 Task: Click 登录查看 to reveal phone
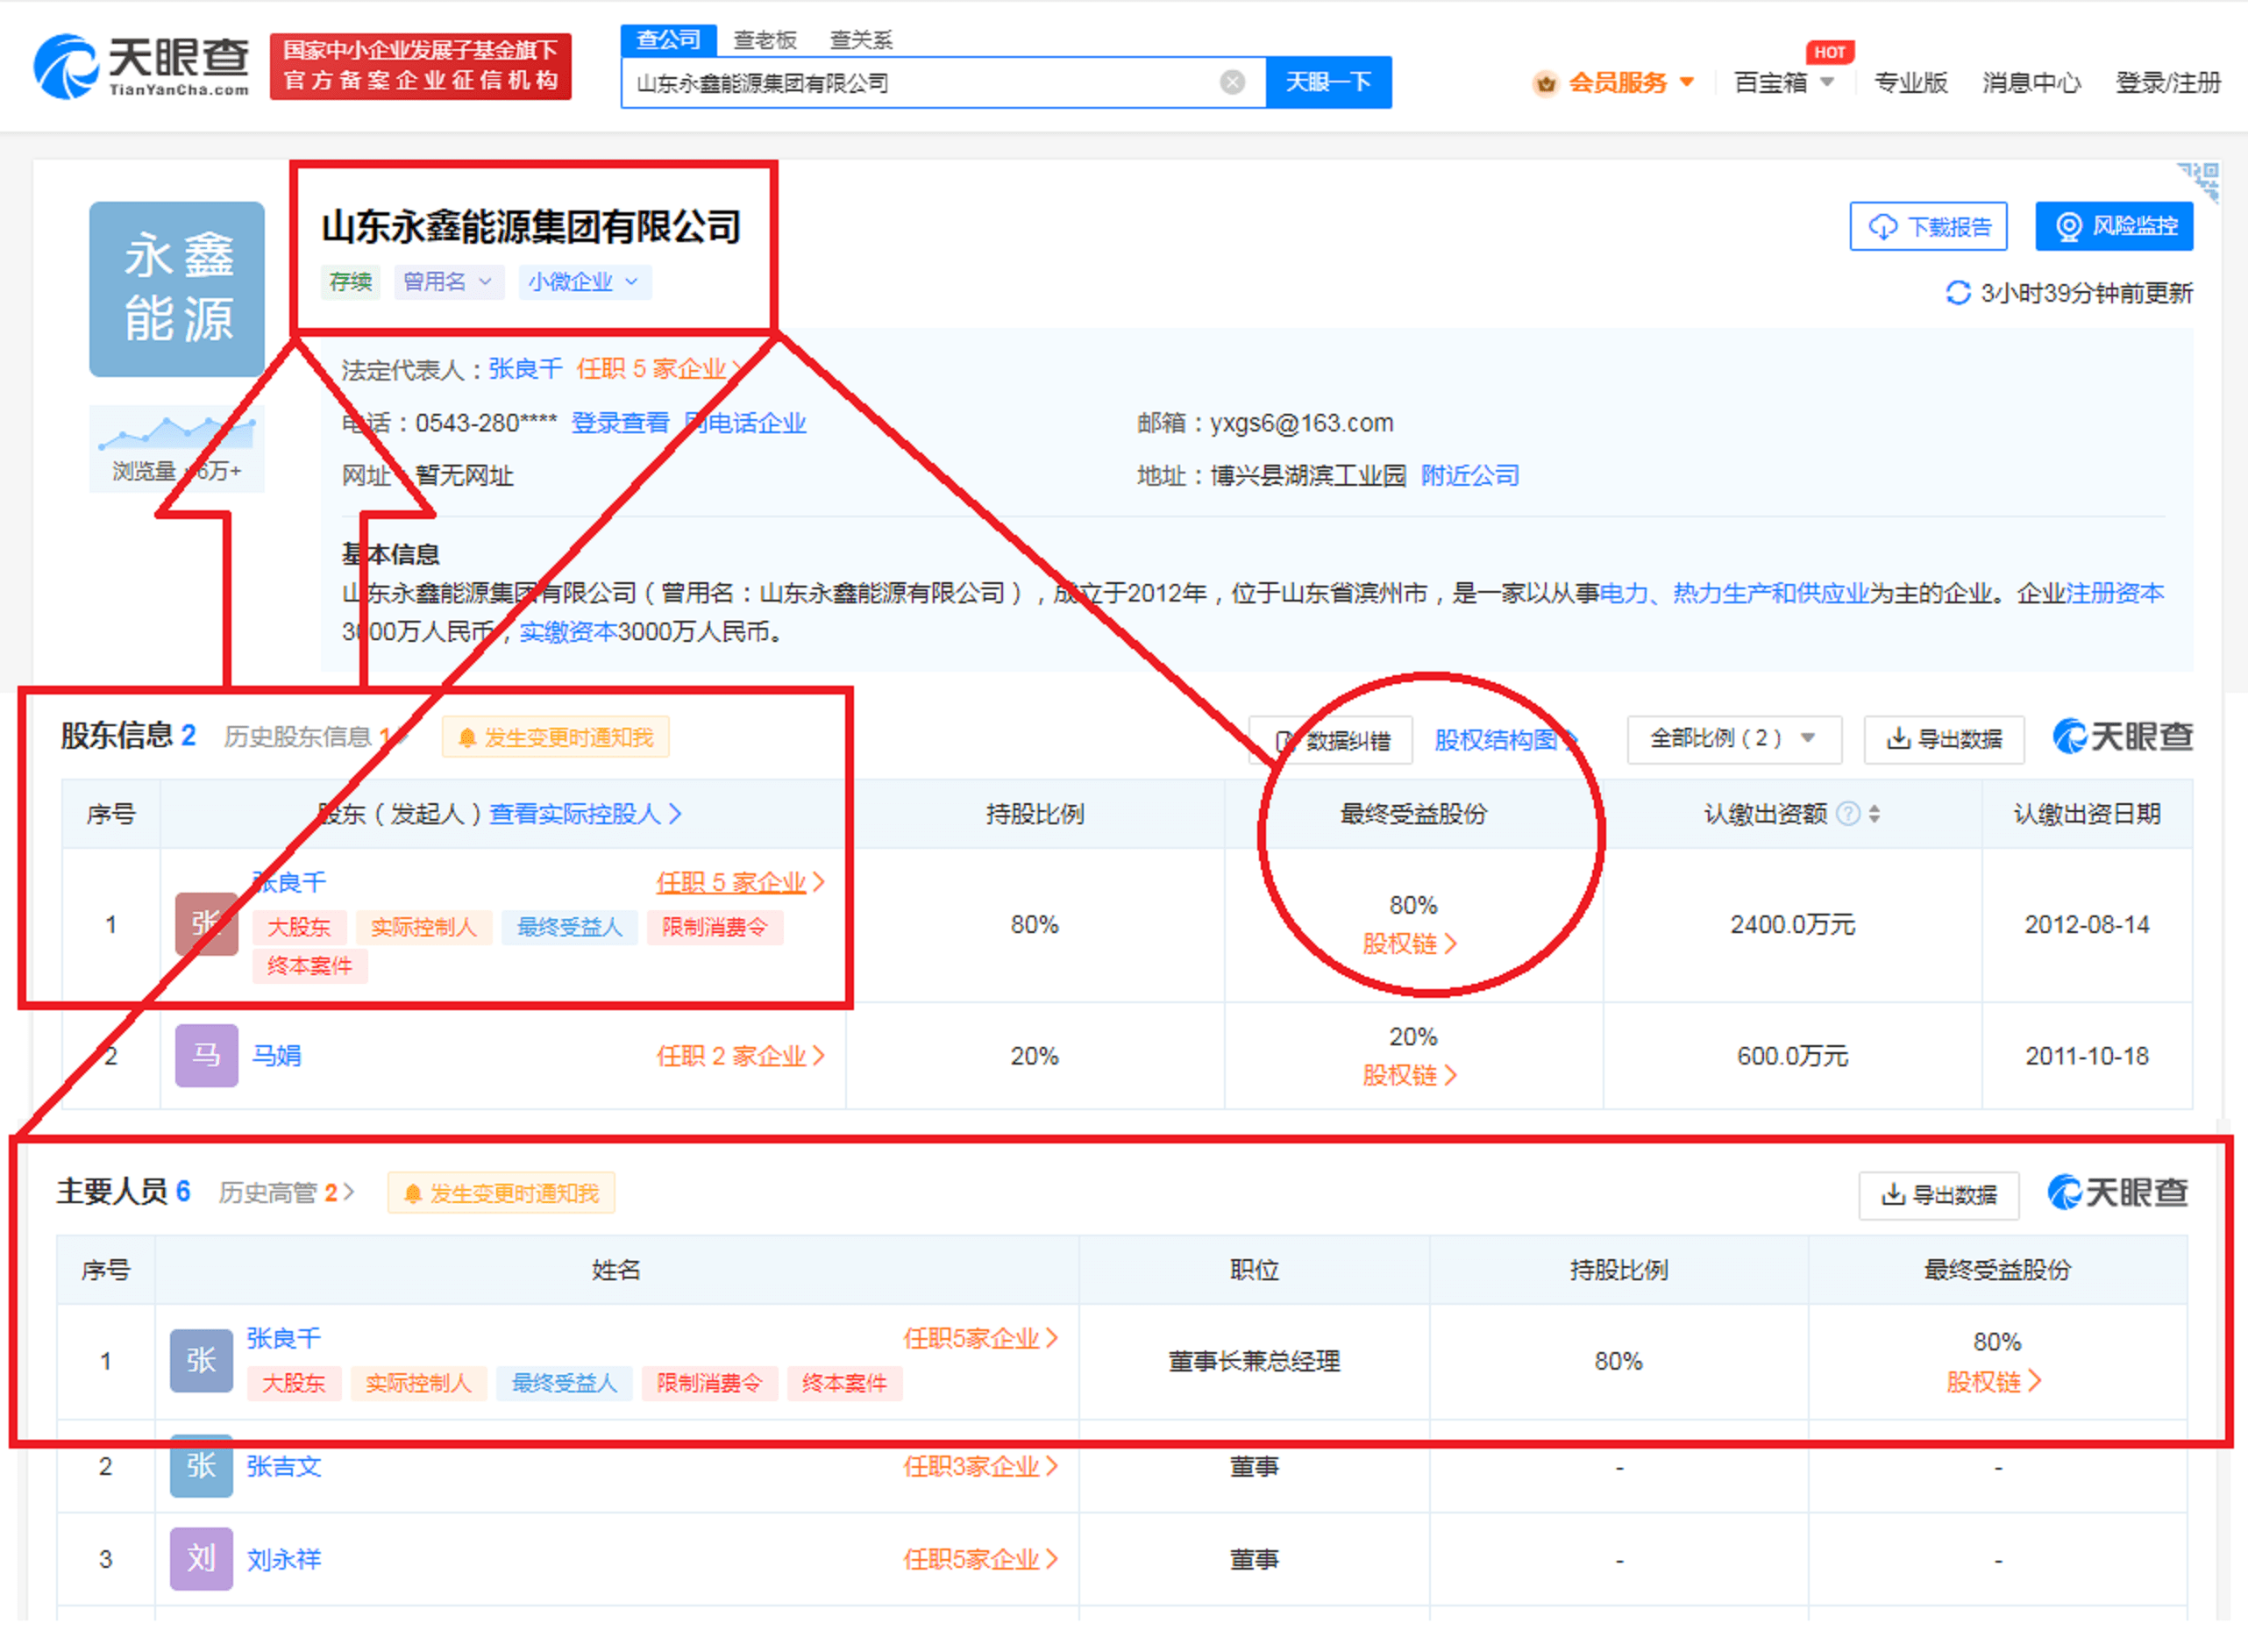click(x=620, y=423)
